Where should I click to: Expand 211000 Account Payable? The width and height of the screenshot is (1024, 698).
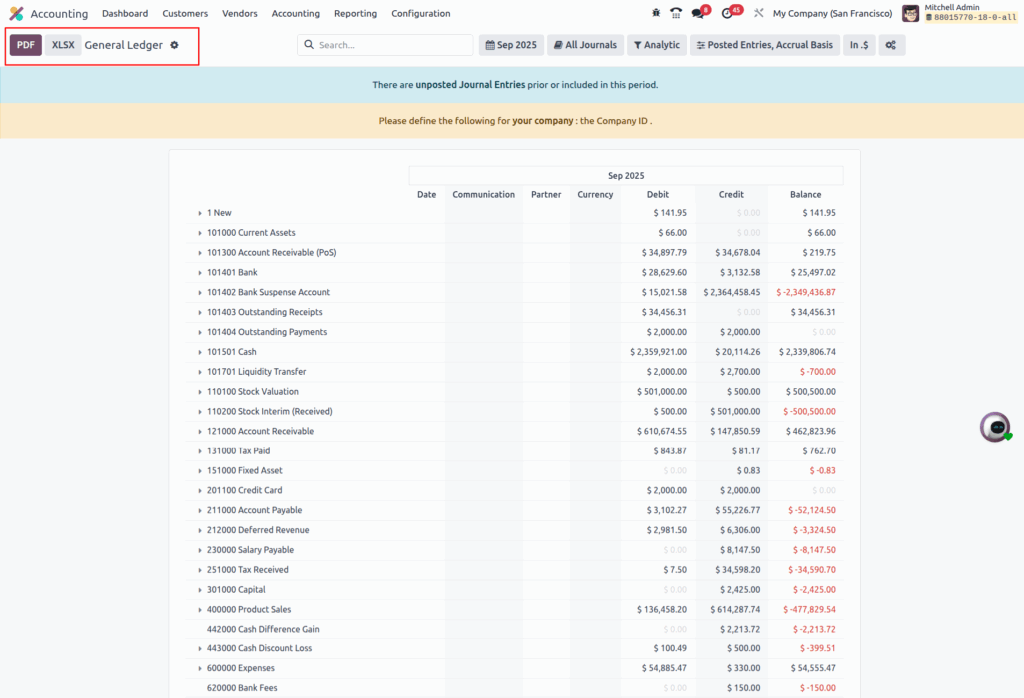(200, 511)
